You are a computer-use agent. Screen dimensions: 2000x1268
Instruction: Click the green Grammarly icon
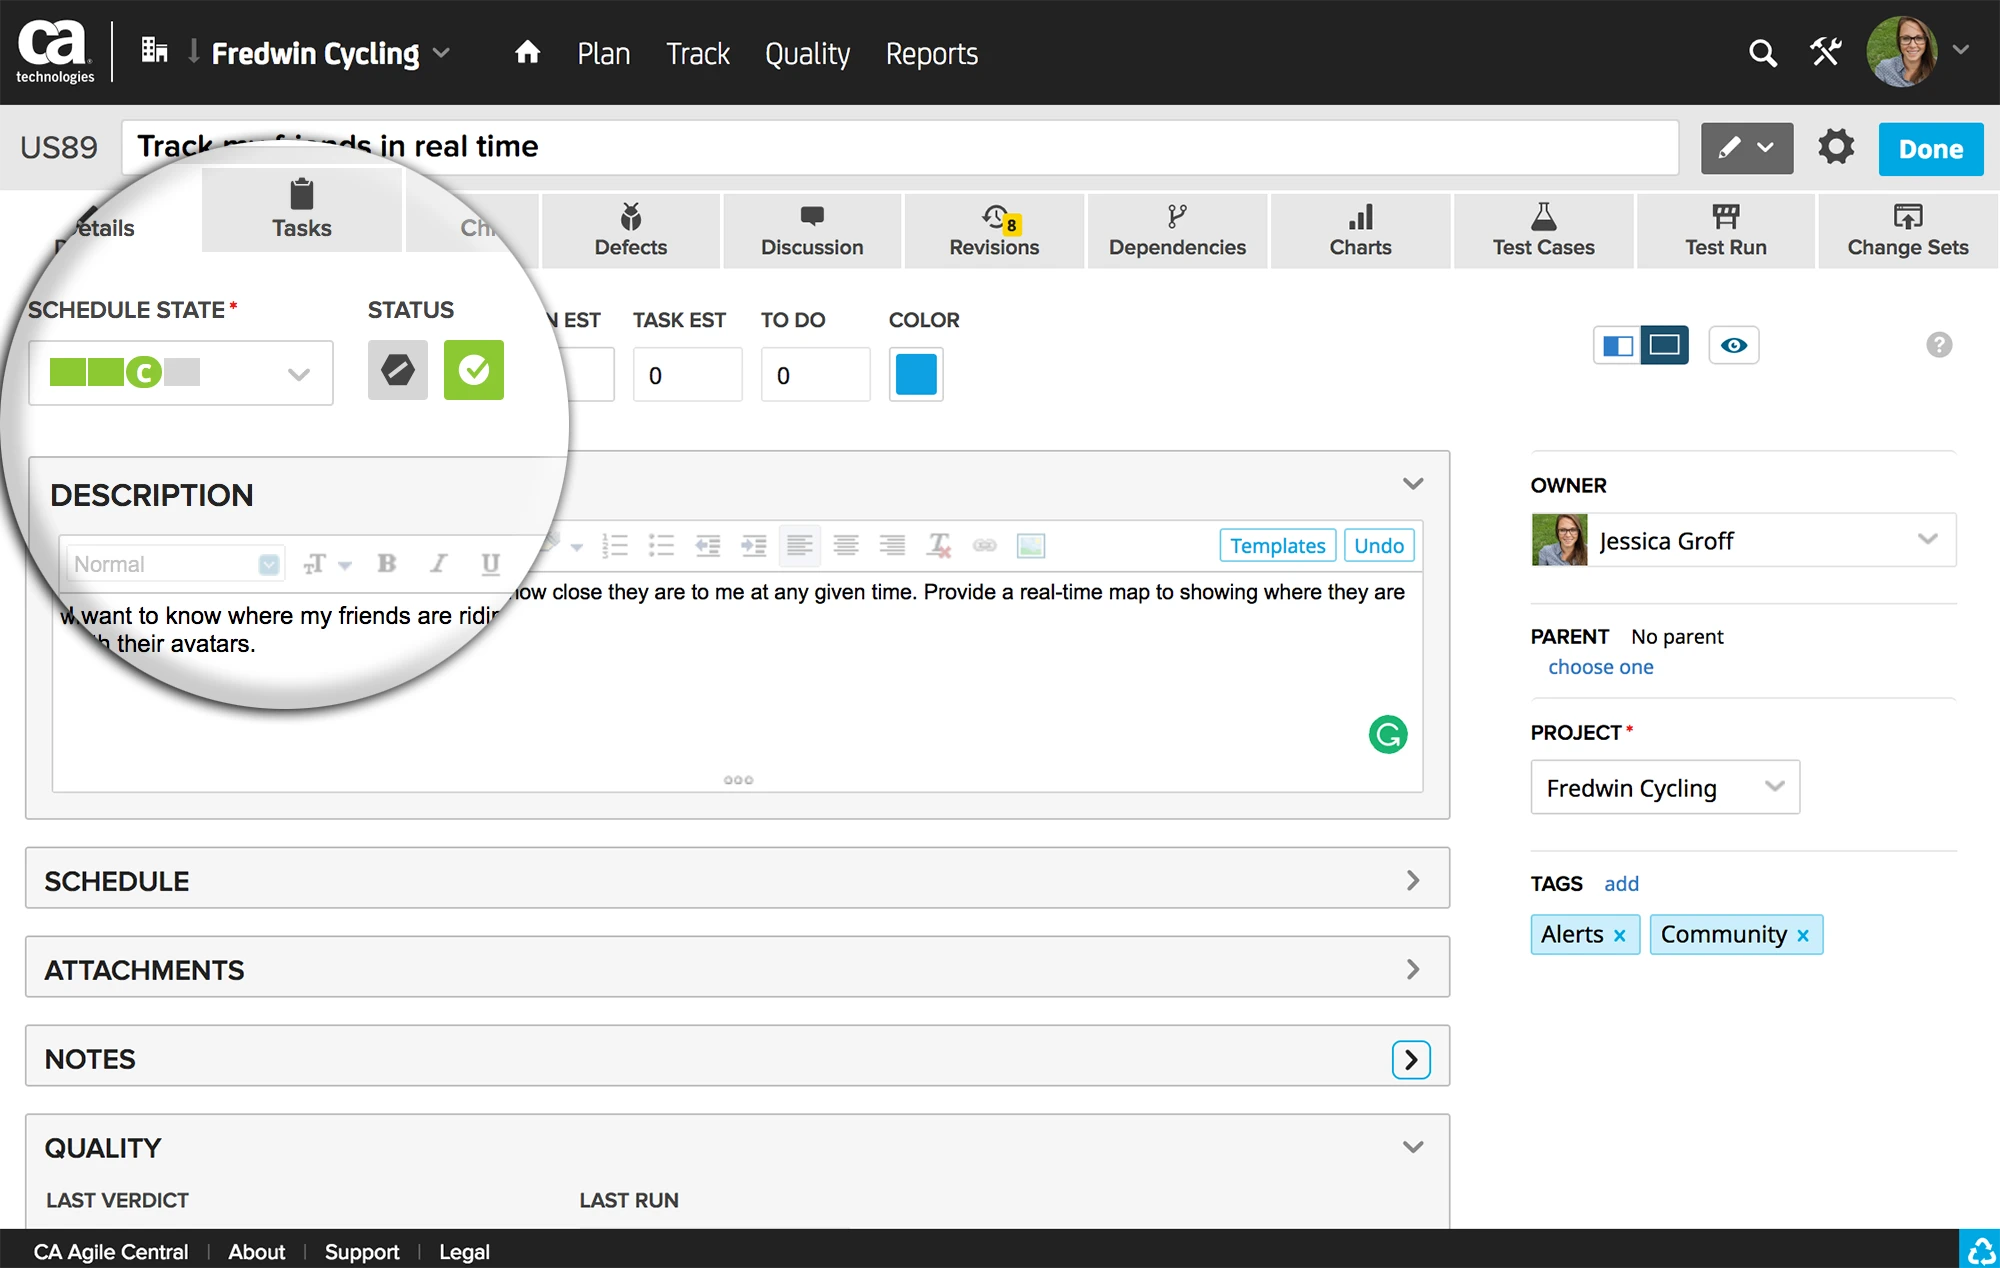pos(1388,735)
